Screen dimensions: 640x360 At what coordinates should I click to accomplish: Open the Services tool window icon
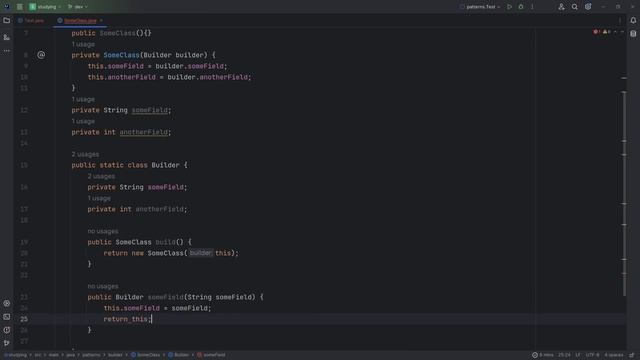tap(7, 303)
